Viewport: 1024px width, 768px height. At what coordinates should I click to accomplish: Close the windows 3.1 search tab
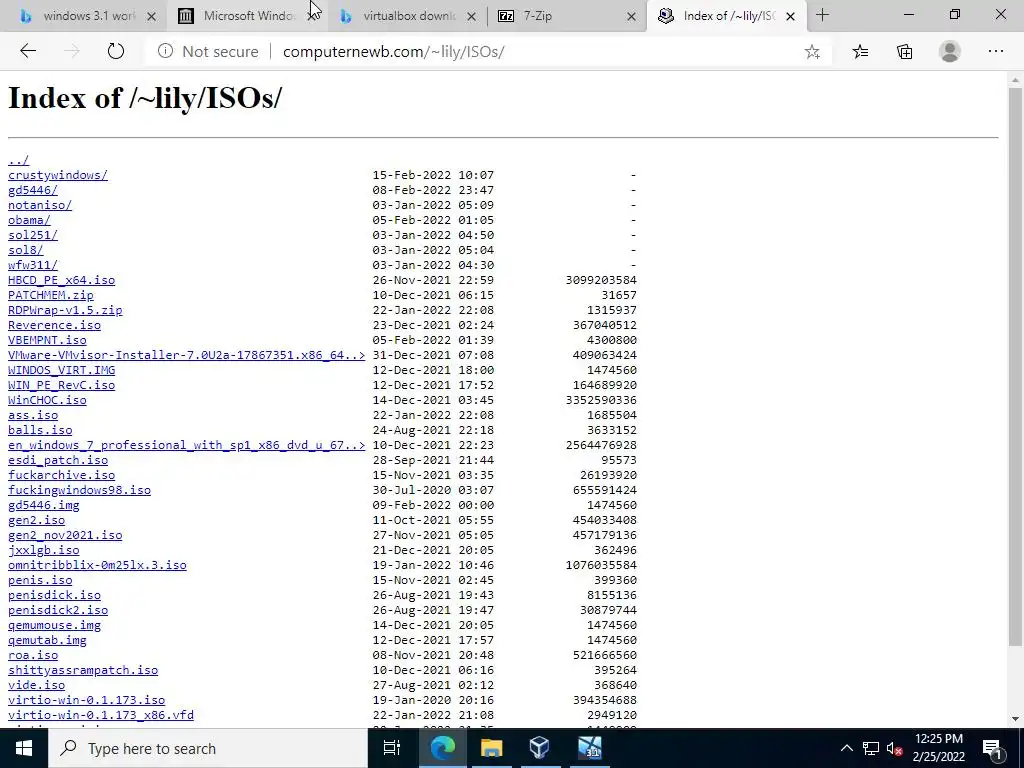[152, 16]
